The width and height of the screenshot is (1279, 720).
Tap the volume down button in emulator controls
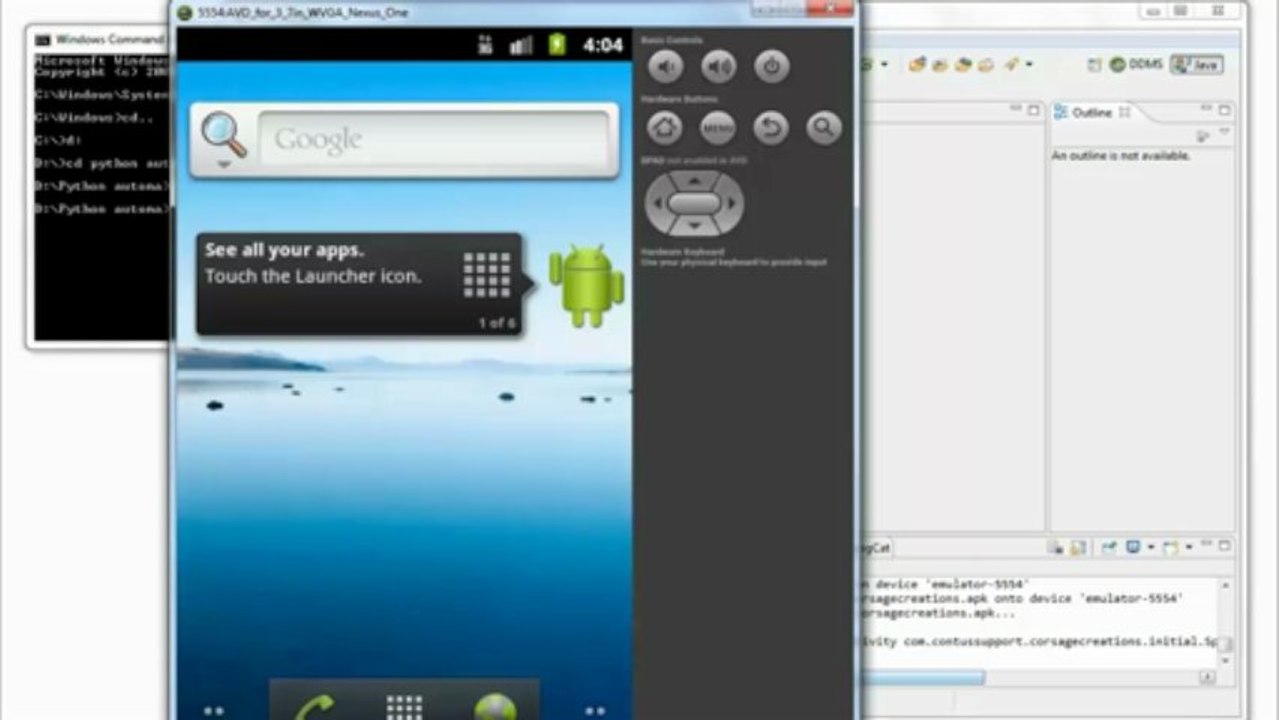tap(665, 67)
